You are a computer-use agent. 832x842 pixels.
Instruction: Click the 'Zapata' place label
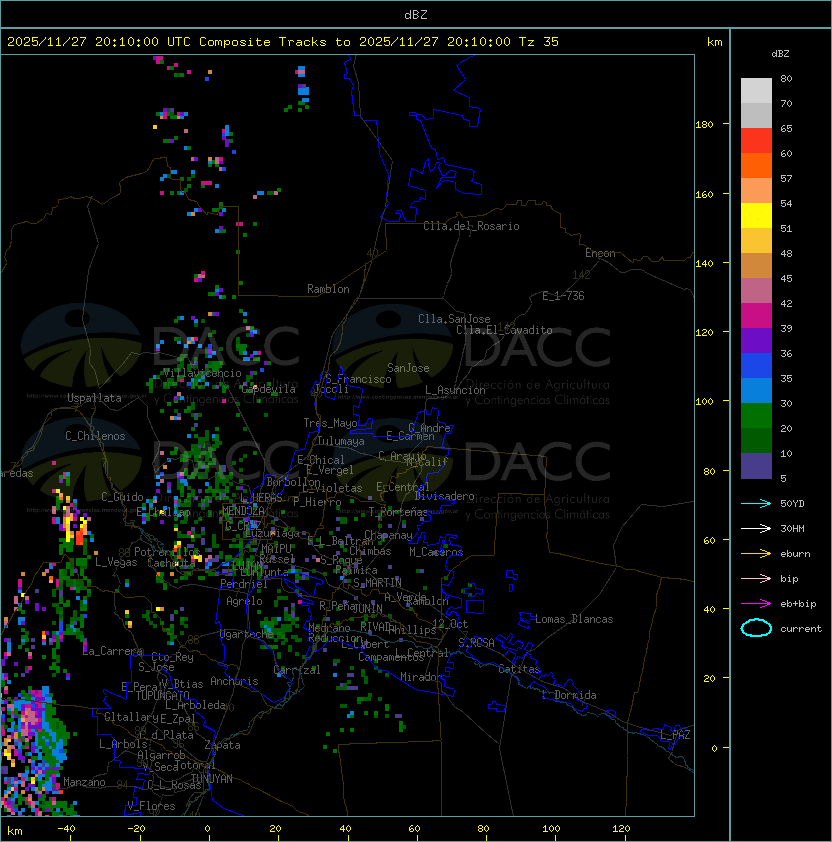point(222,745)
